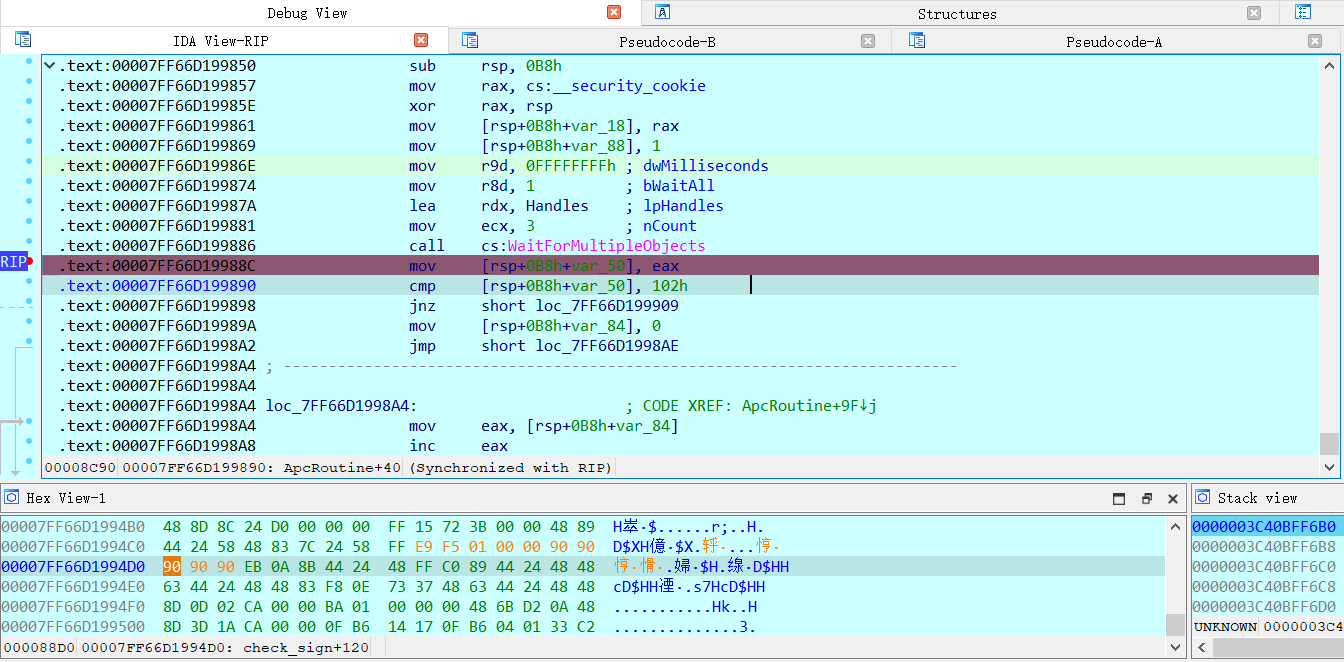The image size is (1344, 662).
Task: Collapse the function at address 00007FF66D199850
Action: [x=48, y=64]
